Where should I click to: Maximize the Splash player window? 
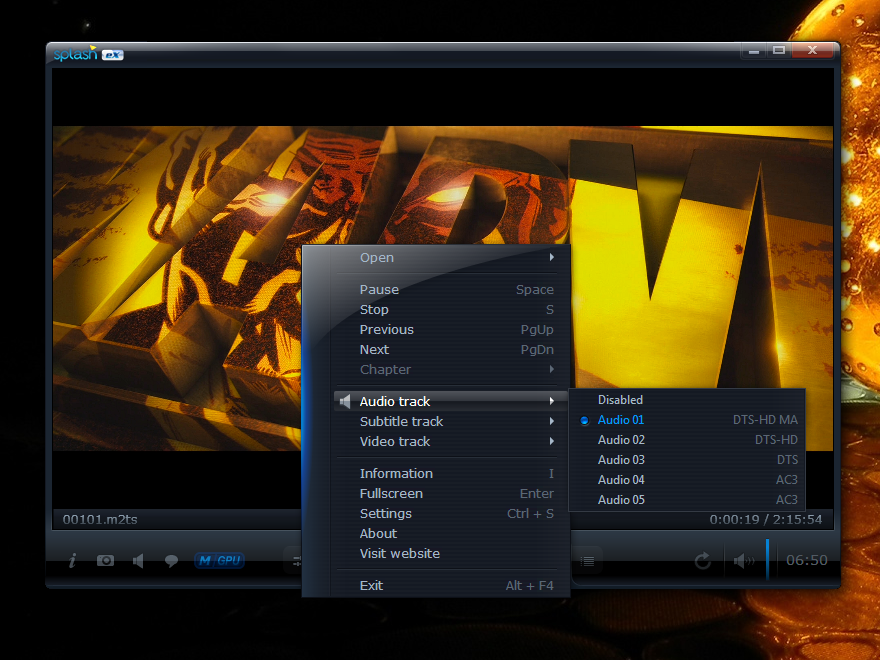point(779,51)
